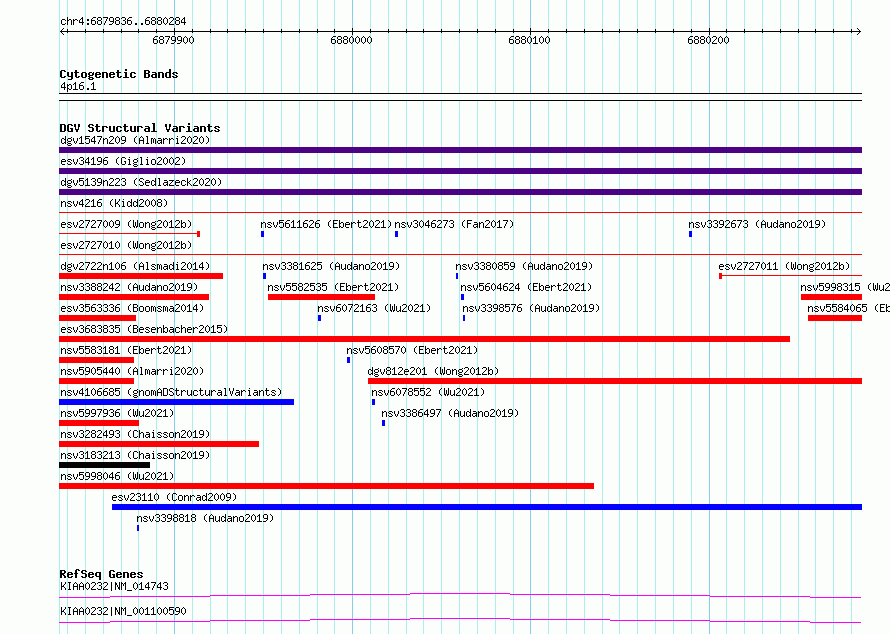Click the truncated nsv5584065 label
This screenshot has width=890, height=634.
coord(849,308)
